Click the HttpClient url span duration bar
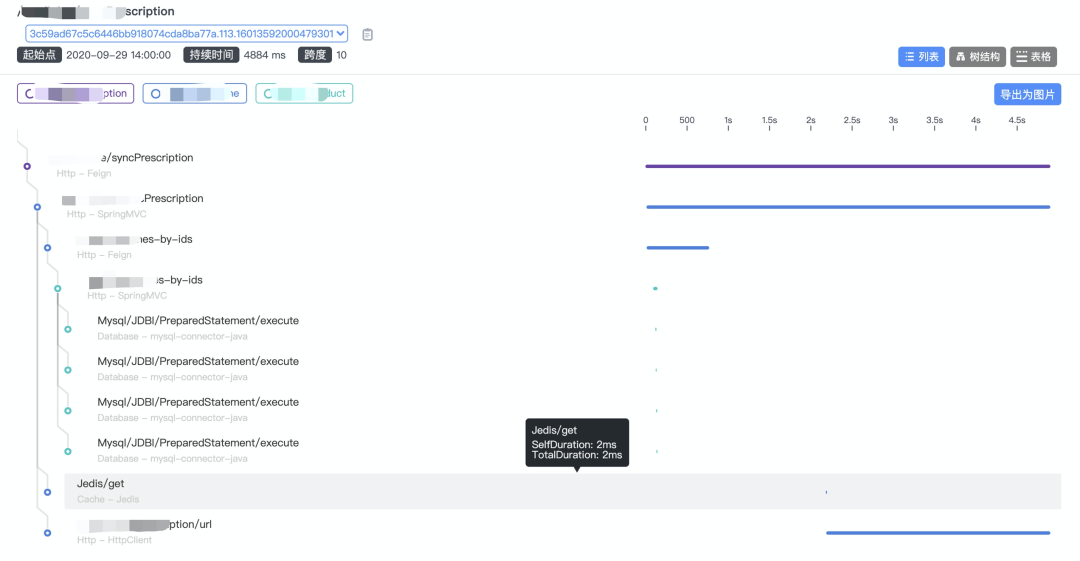 937,533
